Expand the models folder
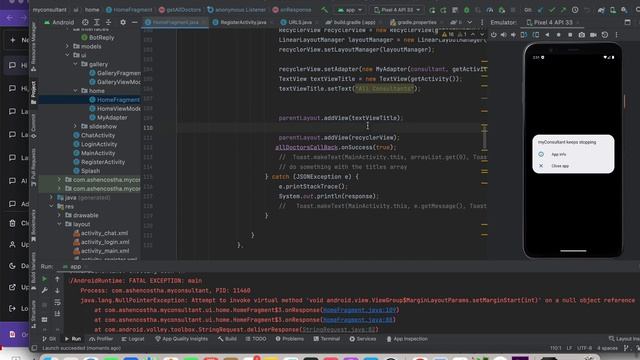The height and width of the screenshot is (360, 640). [x=67, y=46]
